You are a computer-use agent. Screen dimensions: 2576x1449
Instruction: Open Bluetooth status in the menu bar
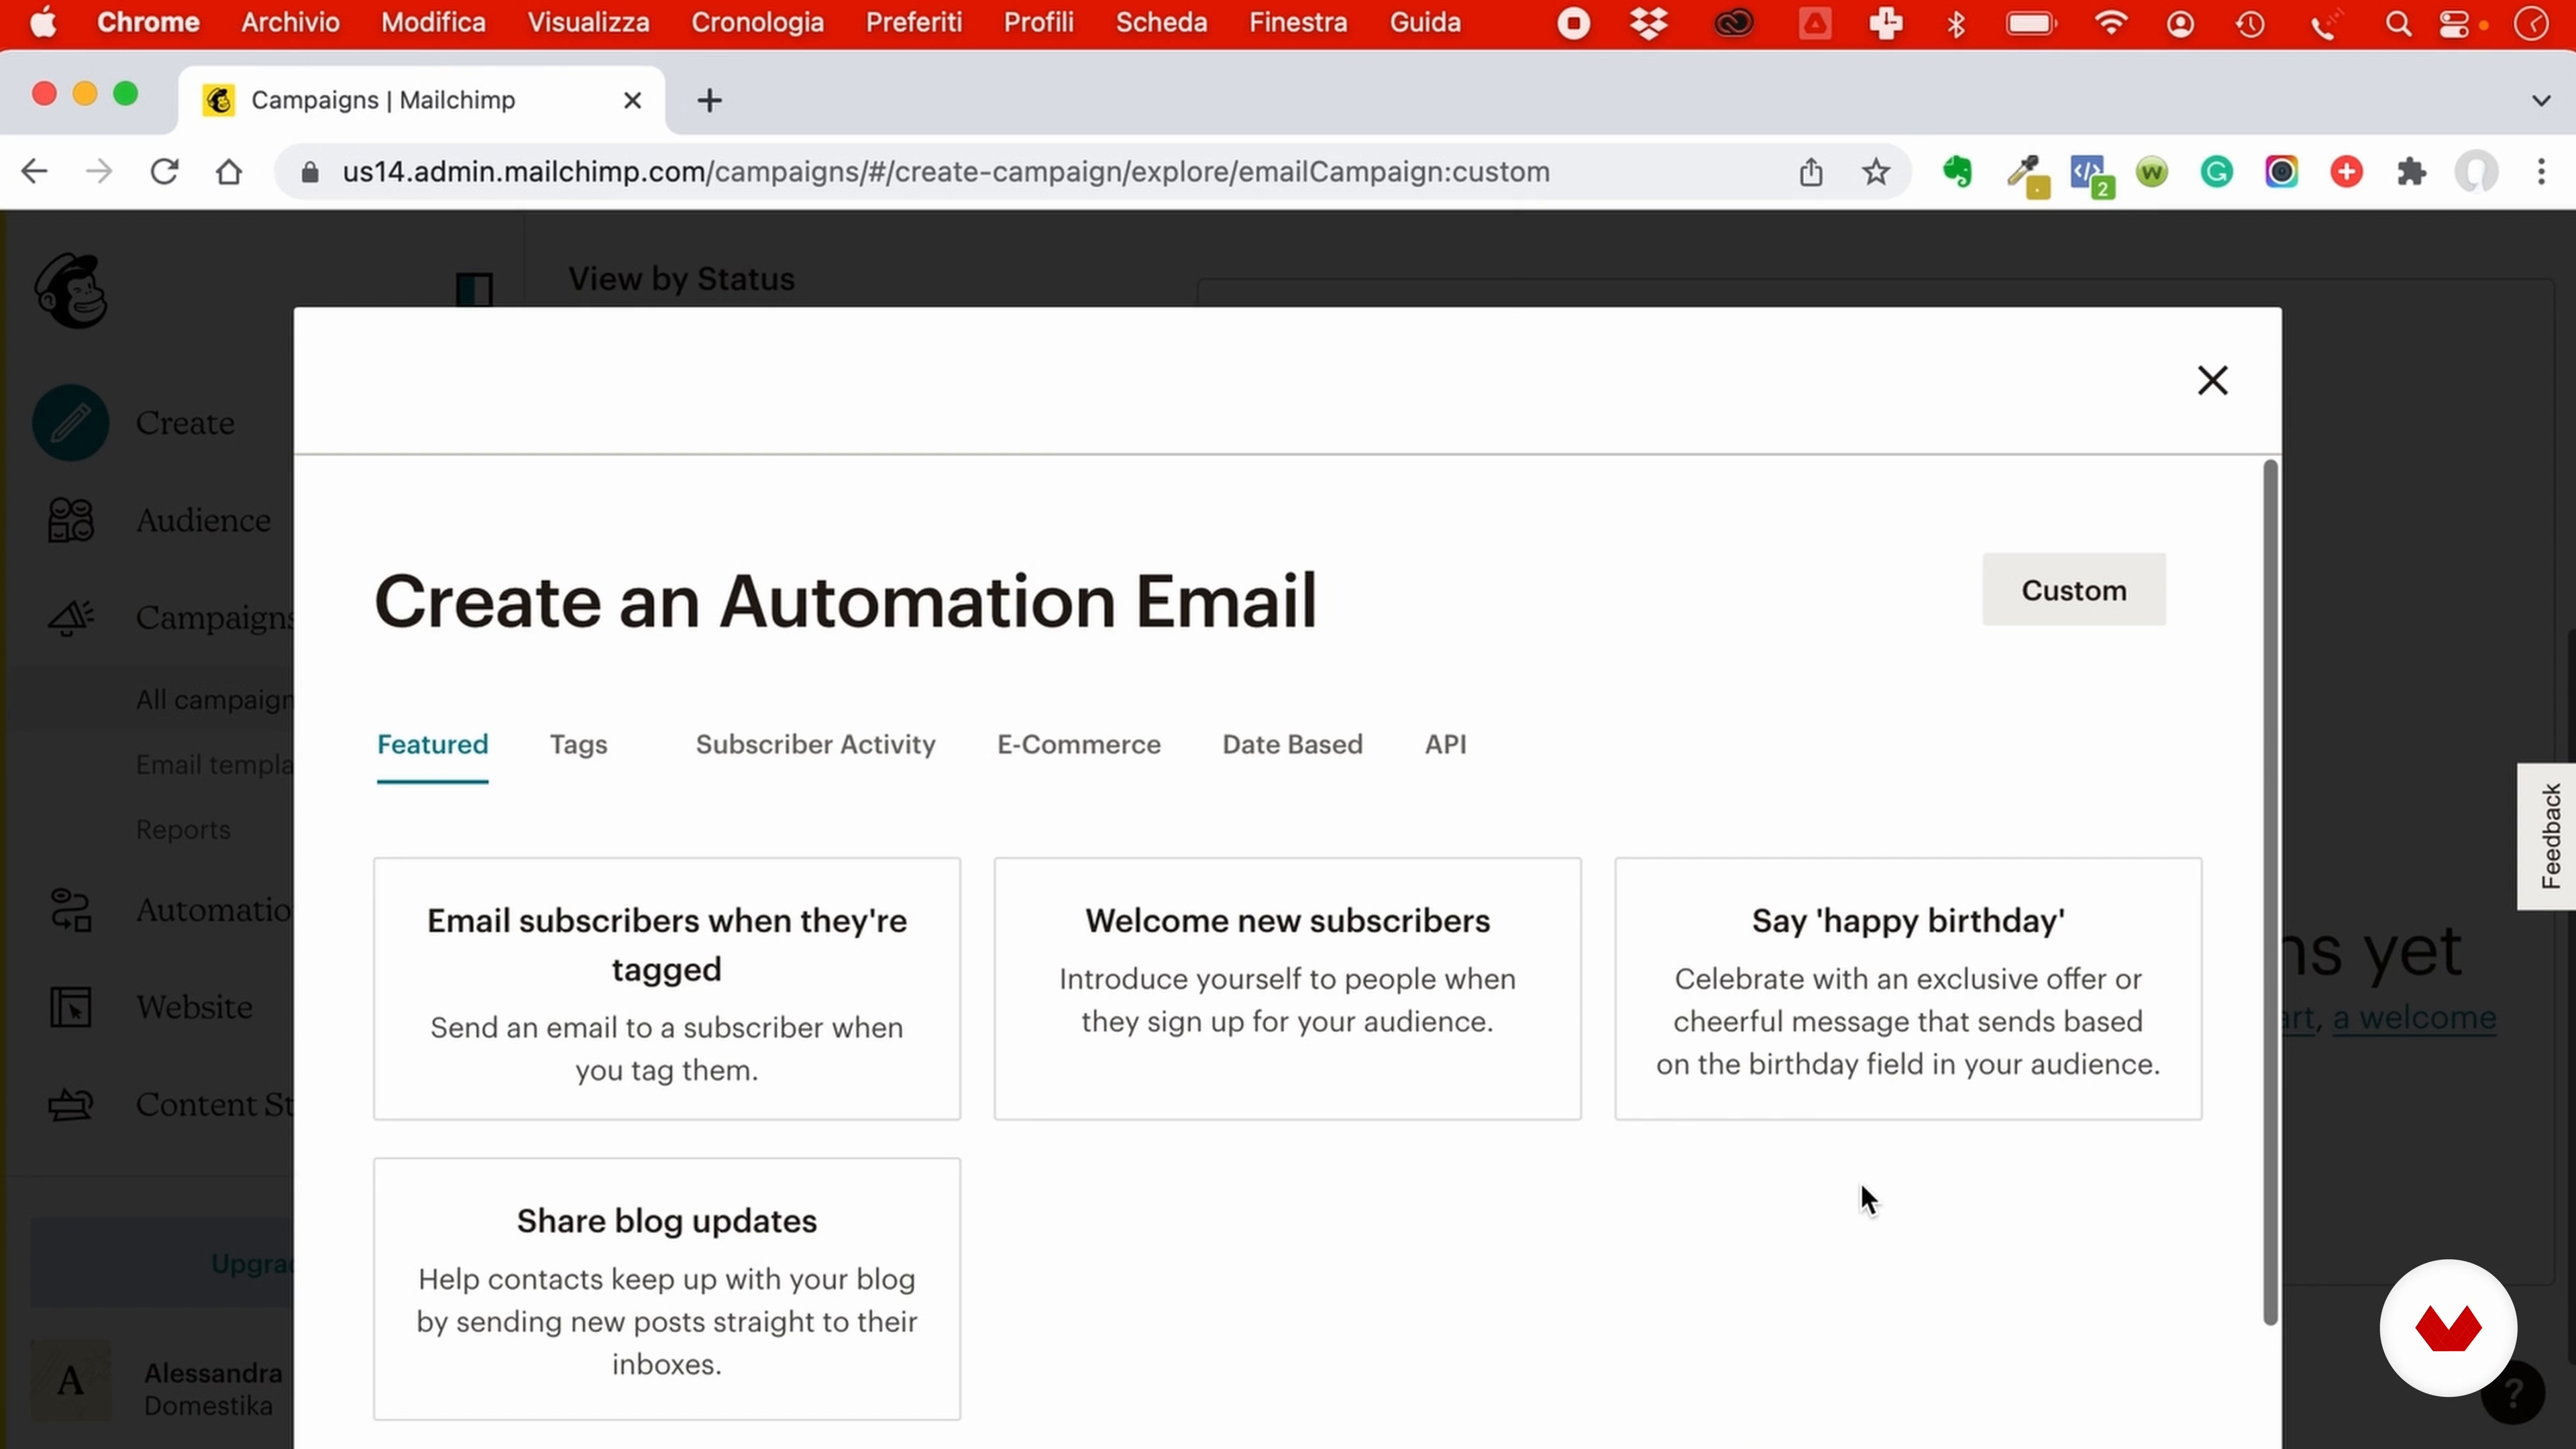click(1956, 23)
